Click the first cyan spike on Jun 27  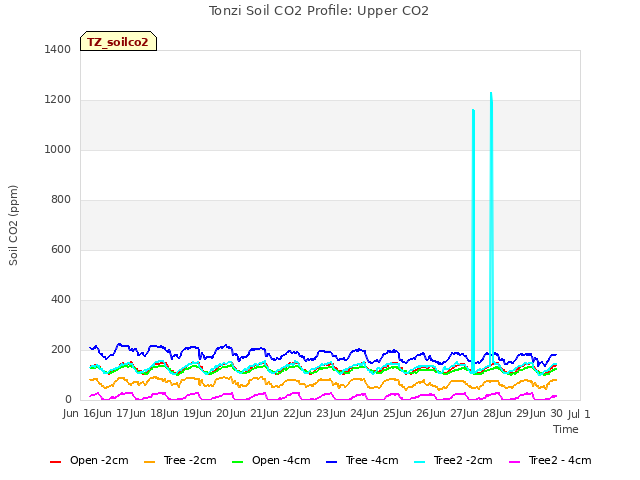tap(473, 241)
